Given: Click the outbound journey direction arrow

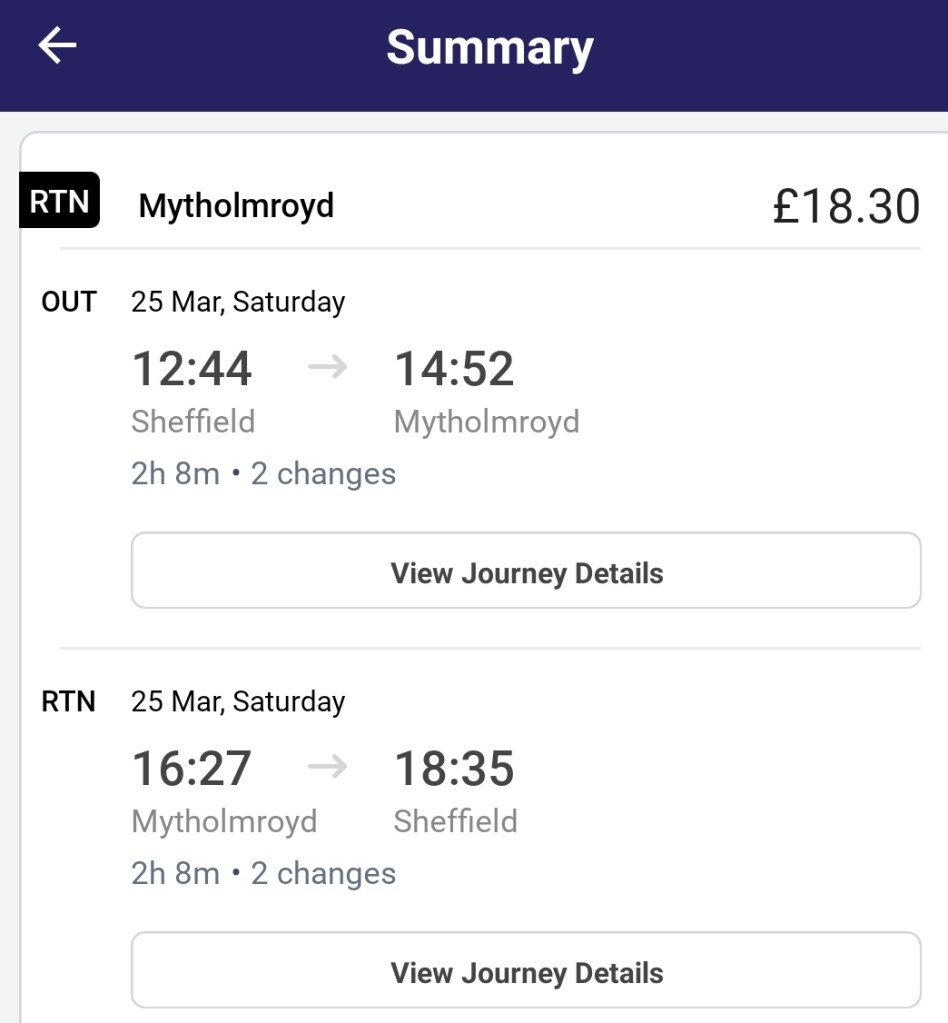Looking at the screenshot, I should pos(327,368).
